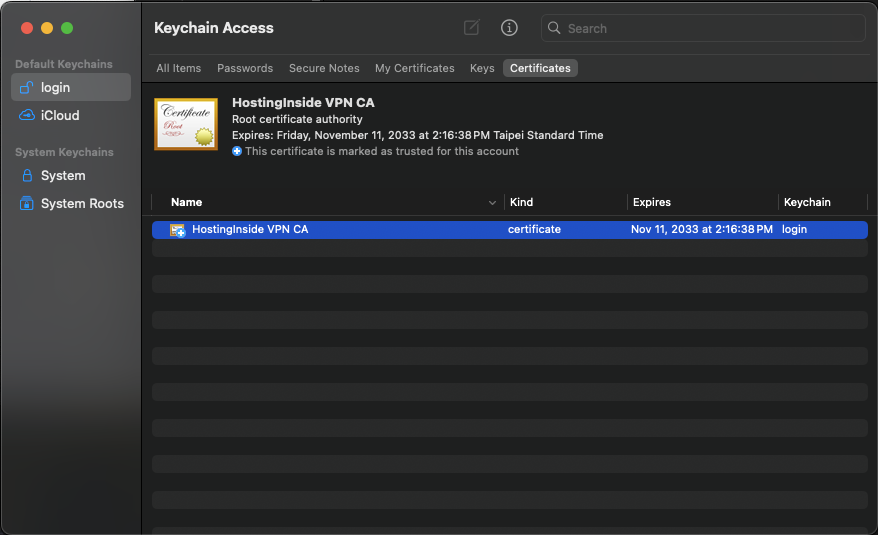878x535 pixels.
Task: Switch to the Passwords tab
Action: point(245,68)
